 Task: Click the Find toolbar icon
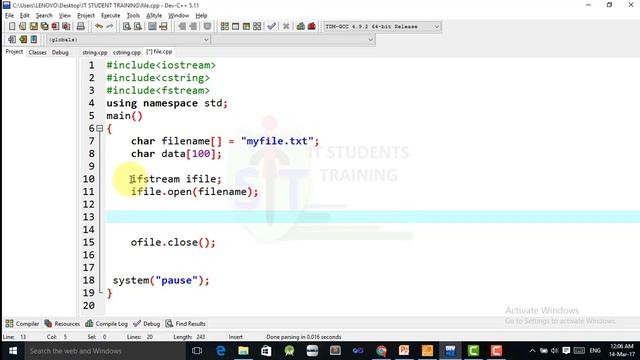pyautogui.click(x=127, y=27)
